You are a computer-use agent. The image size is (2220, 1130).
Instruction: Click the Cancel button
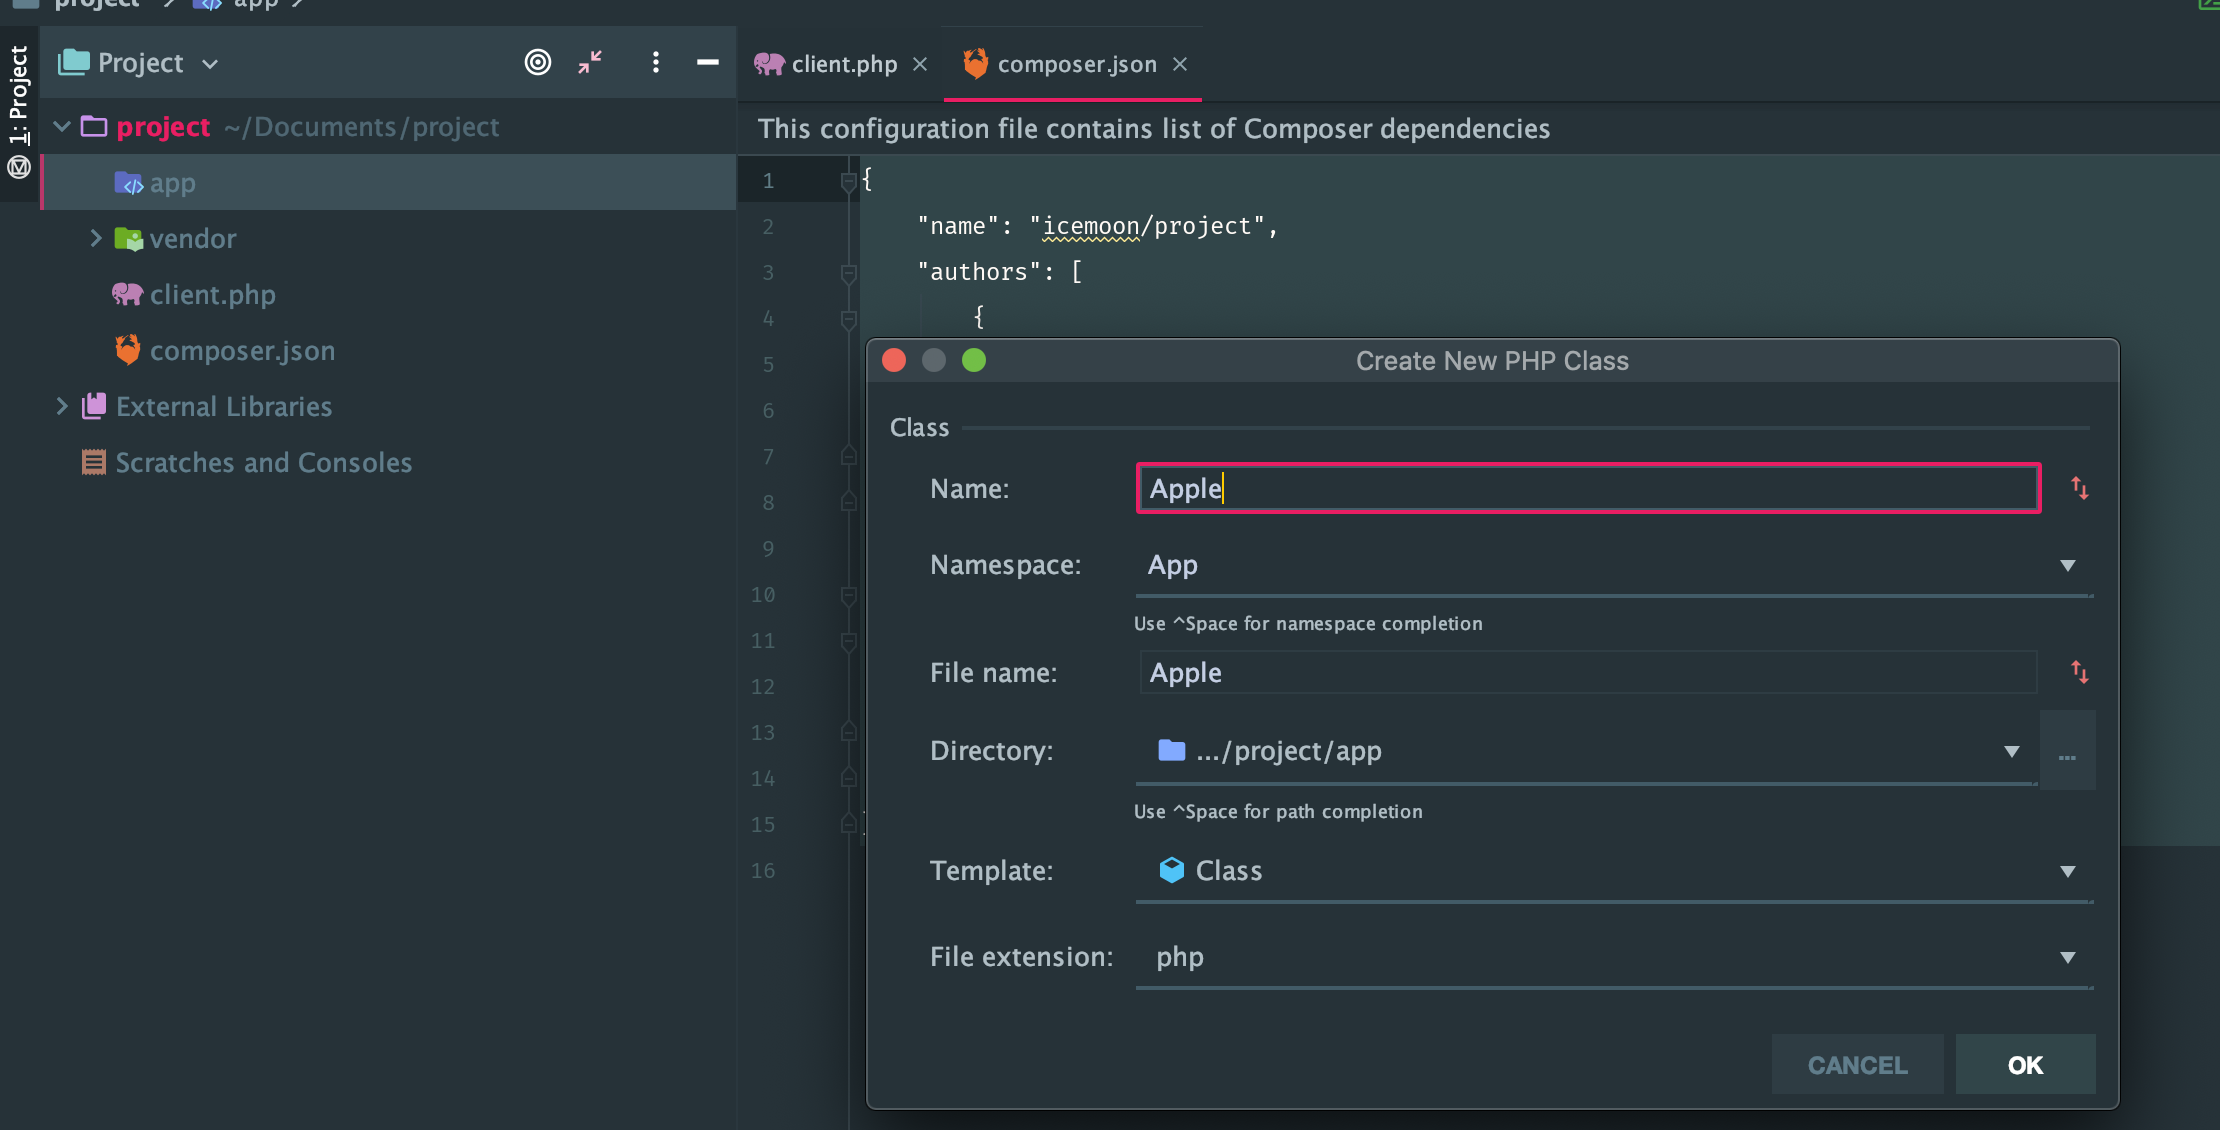tap(1857, 1065)
